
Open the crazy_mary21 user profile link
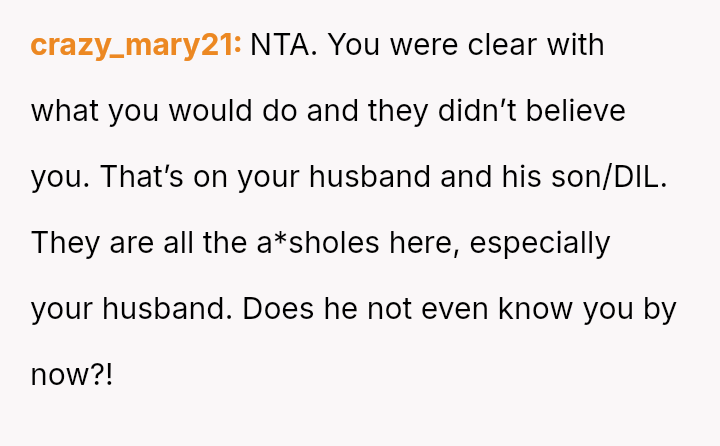136,45
